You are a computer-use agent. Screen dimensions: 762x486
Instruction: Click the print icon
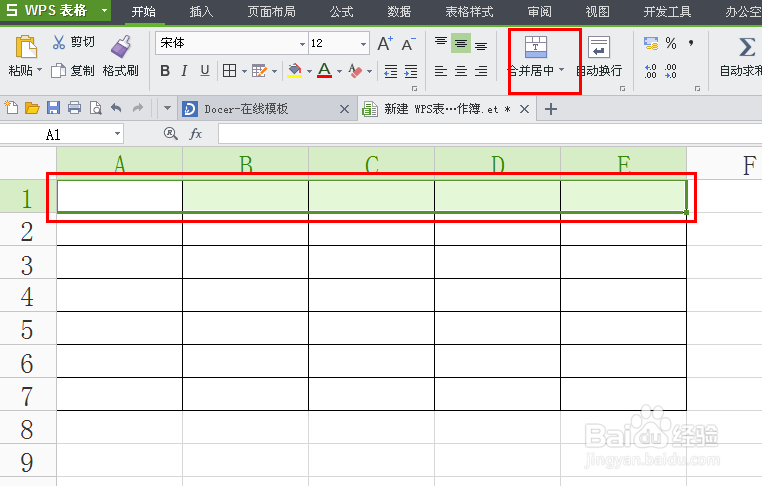[74, 107]
